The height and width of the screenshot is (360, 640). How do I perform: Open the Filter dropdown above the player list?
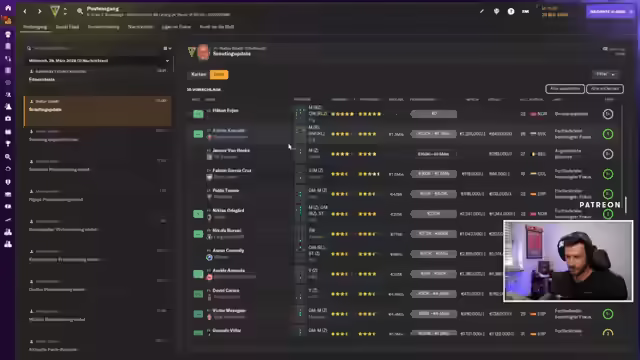(x=605, y=74)
